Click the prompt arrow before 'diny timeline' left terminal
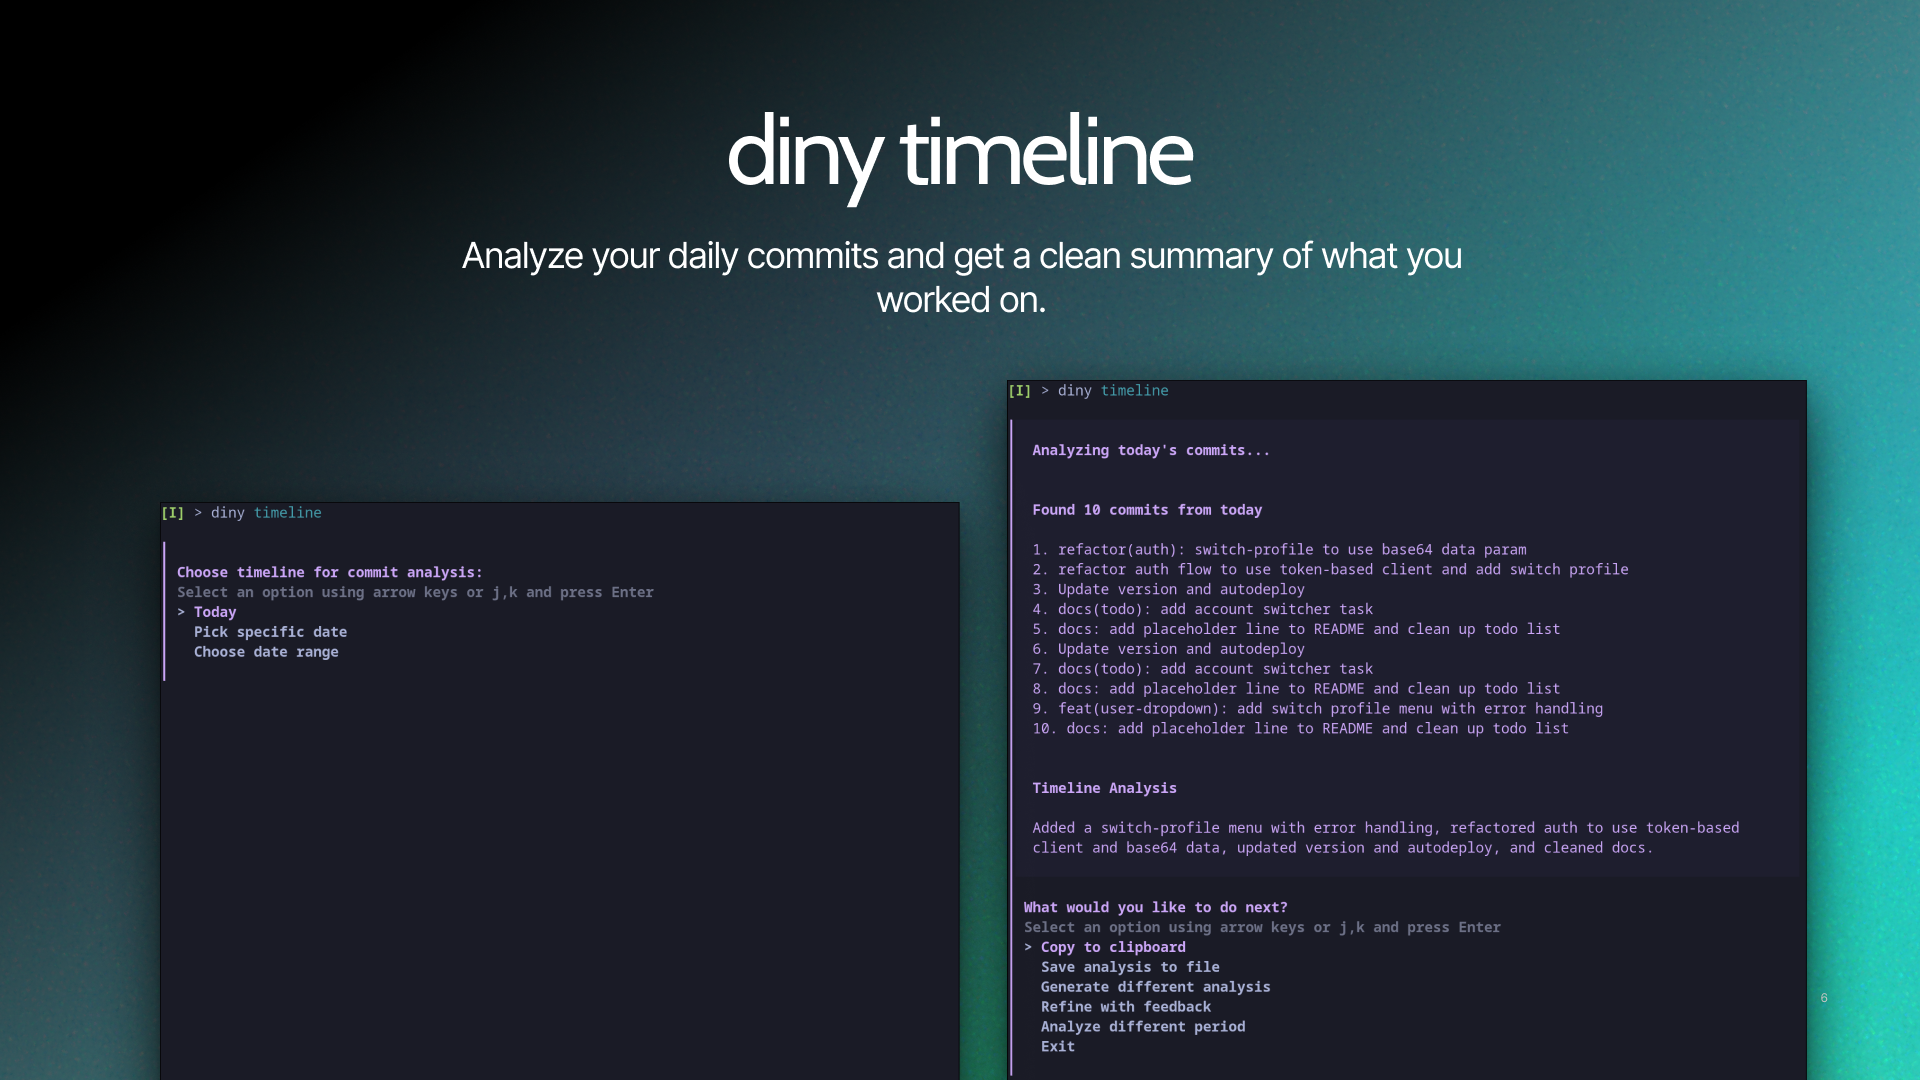The image size is (1920, 1080). tap(196, 512)
